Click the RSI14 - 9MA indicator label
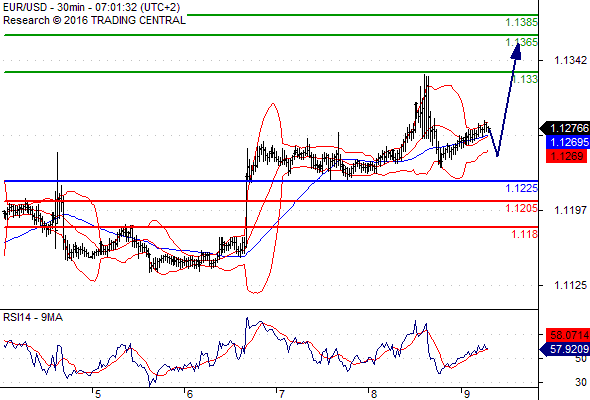The height and width of the screenshot is (400, 590). tap(33, 318)
